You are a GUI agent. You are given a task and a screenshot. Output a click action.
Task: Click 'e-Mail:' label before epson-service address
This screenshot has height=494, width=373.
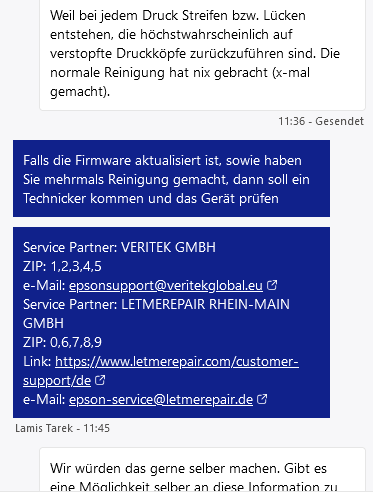(x=44, y=399)
